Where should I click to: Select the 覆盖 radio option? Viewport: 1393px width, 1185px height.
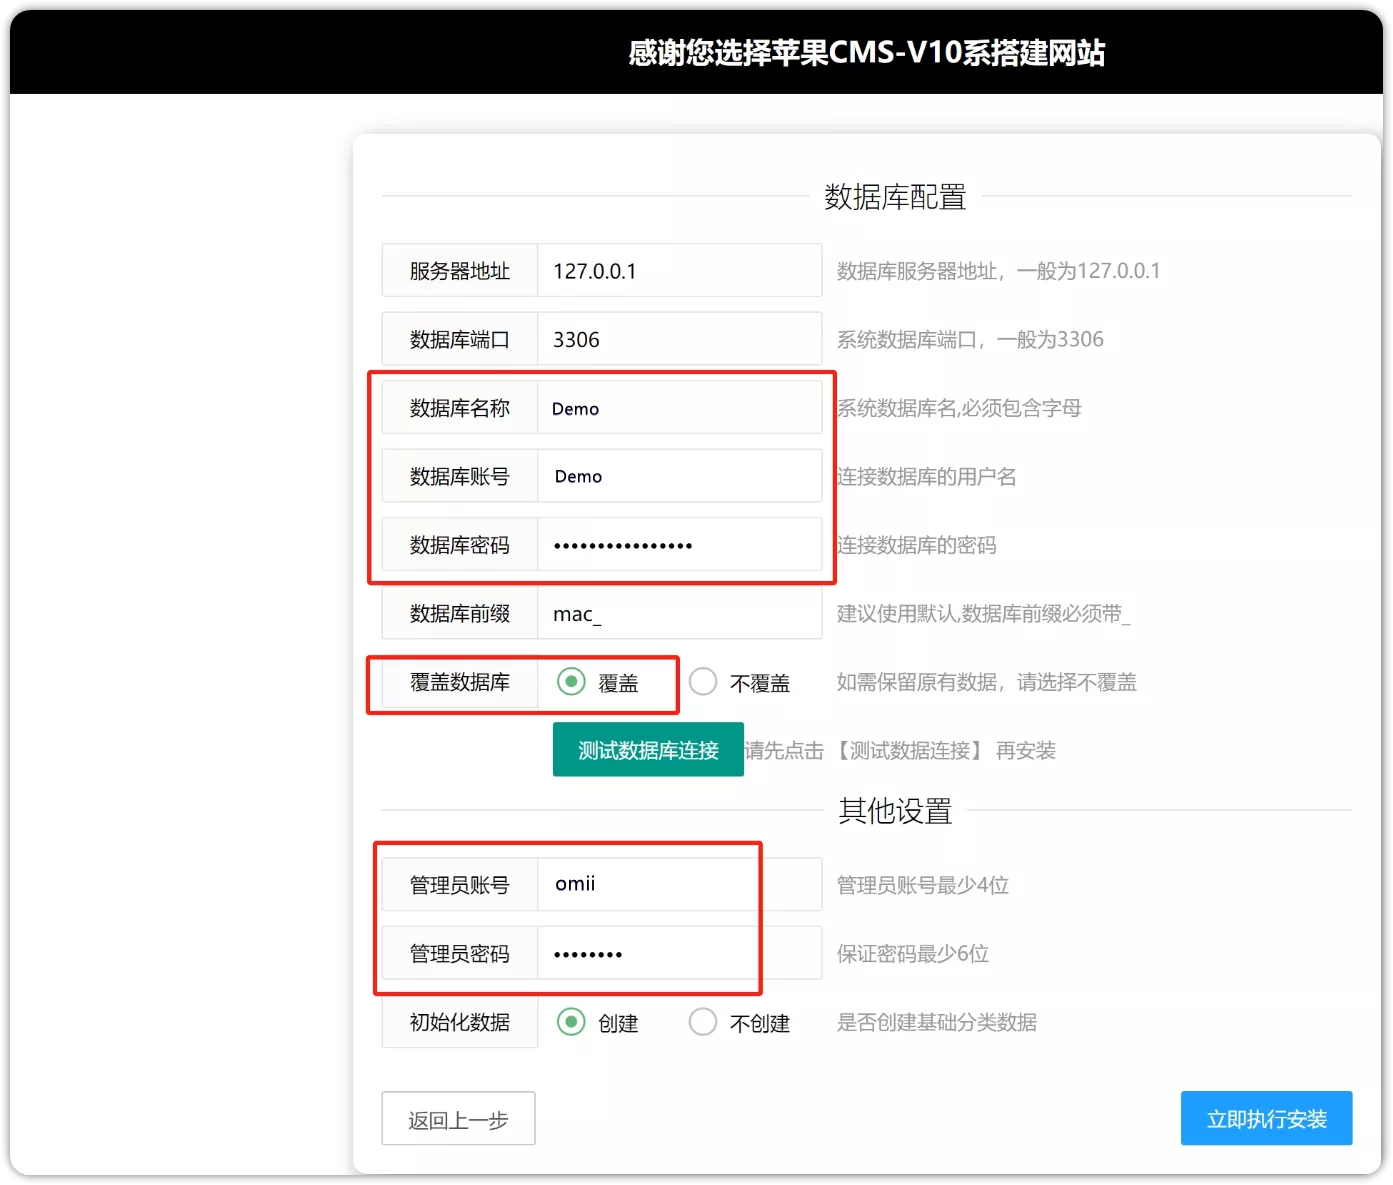pyautogui.click(x=571, y=682)
